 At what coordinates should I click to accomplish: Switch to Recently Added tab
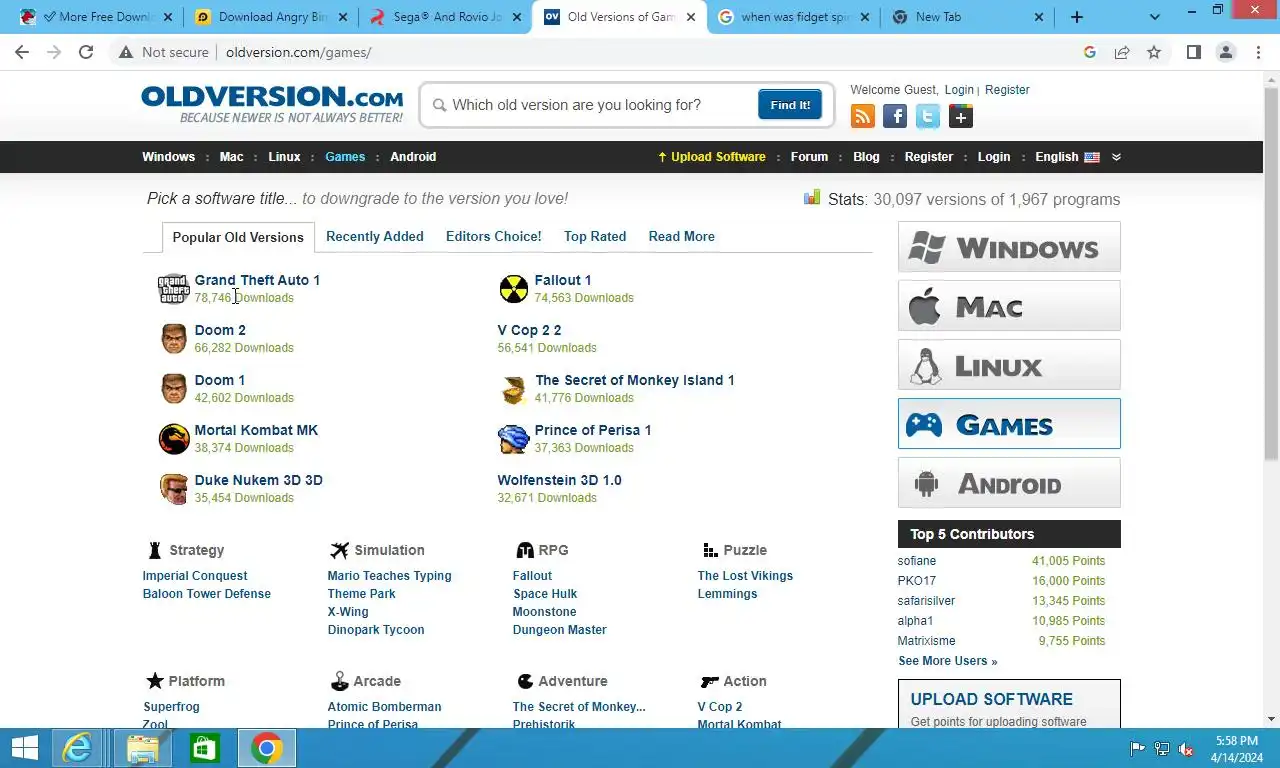coord(375,236)
